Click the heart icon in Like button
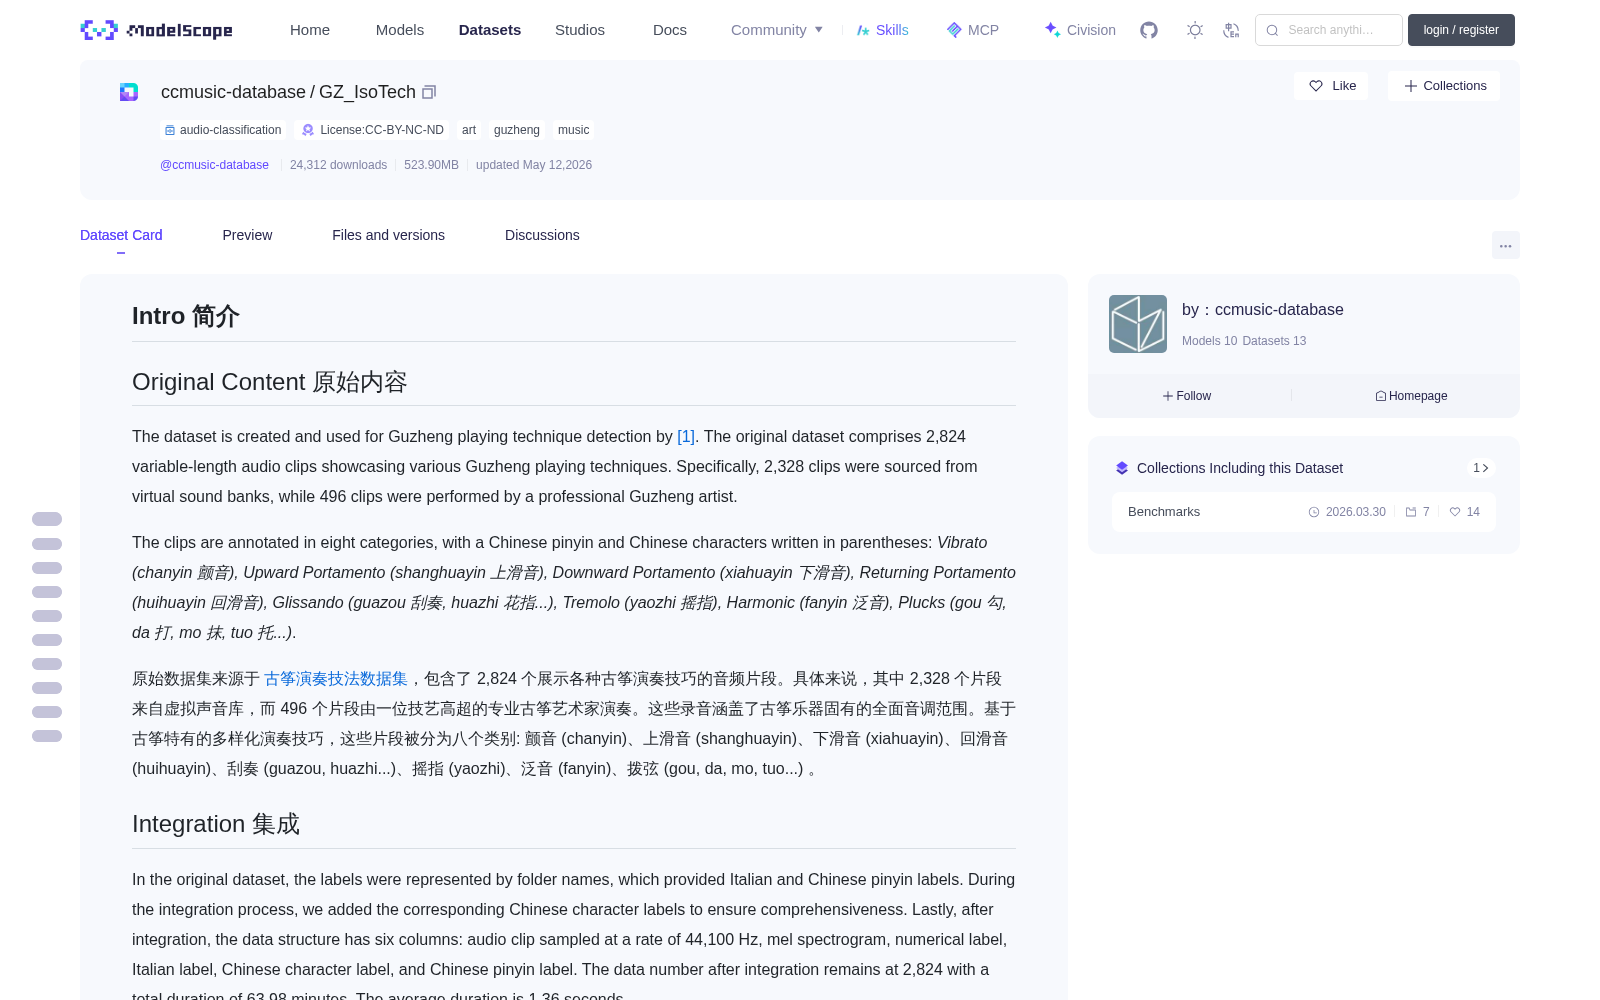The height and width of the screenshot is (1000, 1600). tap(1316, 86)
